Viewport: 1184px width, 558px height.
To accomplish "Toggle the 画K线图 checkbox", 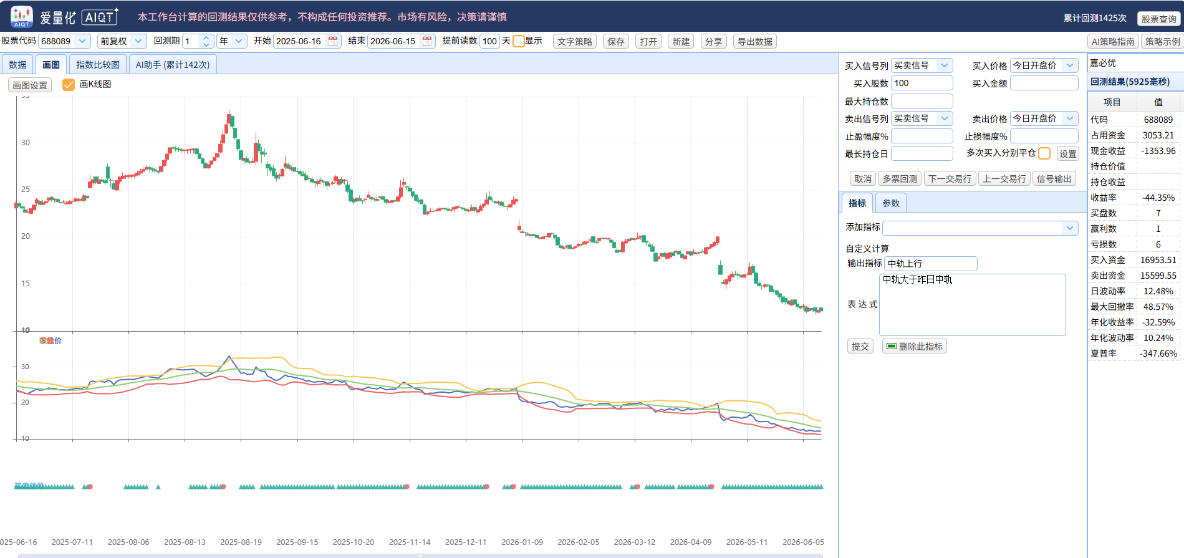I will coord(68,85).
